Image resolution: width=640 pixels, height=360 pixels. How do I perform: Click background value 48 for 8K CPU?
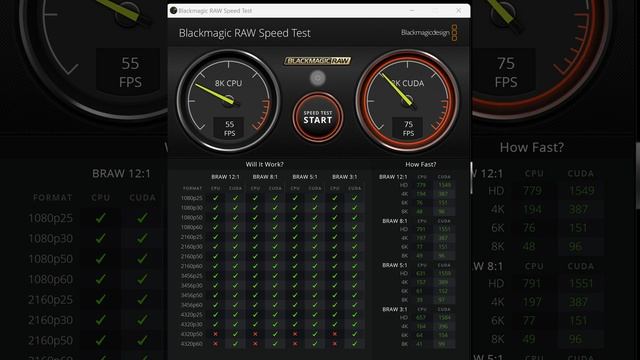coord(529,247)
